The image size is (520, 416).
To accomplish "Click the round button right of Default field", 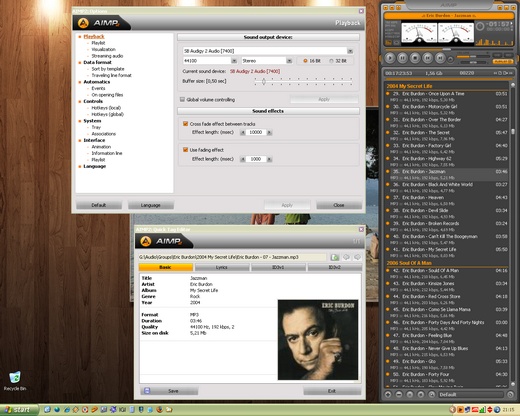I will click(x=510, y=395).
